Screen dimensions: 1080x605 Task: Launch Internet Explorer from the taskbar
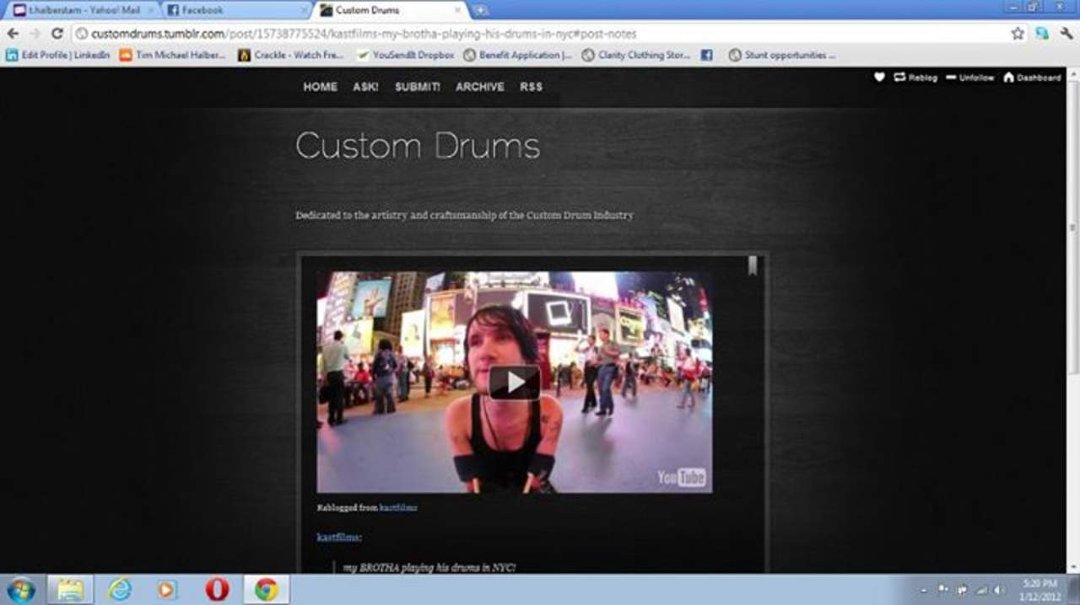tap(119, 590)
